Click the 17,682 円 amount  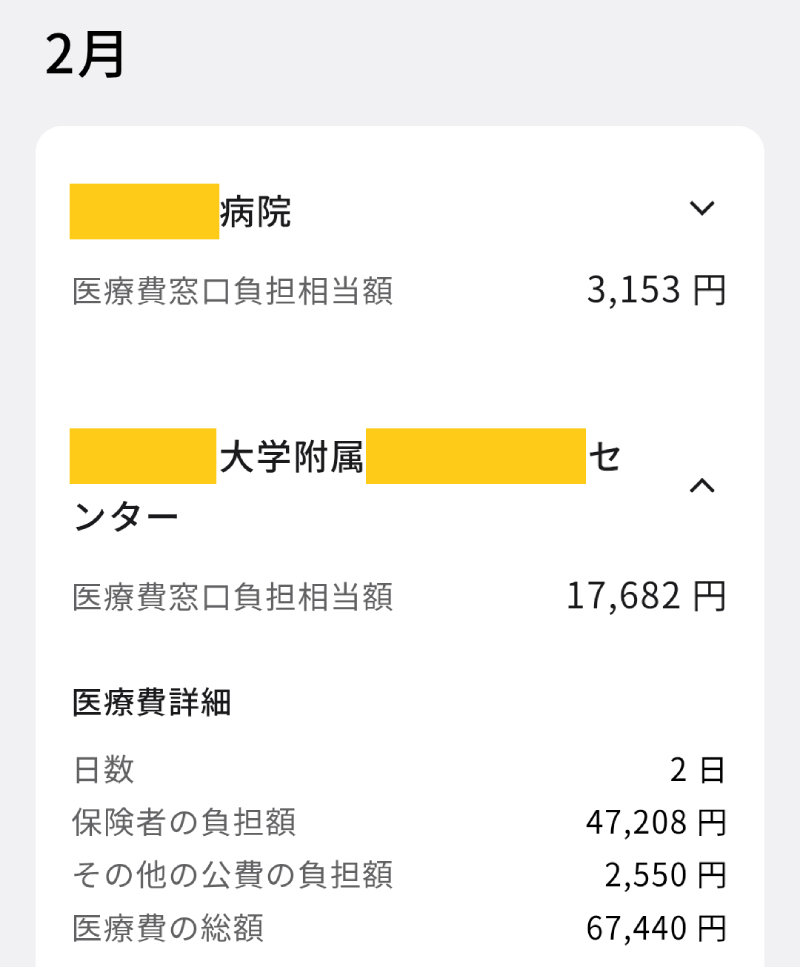click(645, 597)
